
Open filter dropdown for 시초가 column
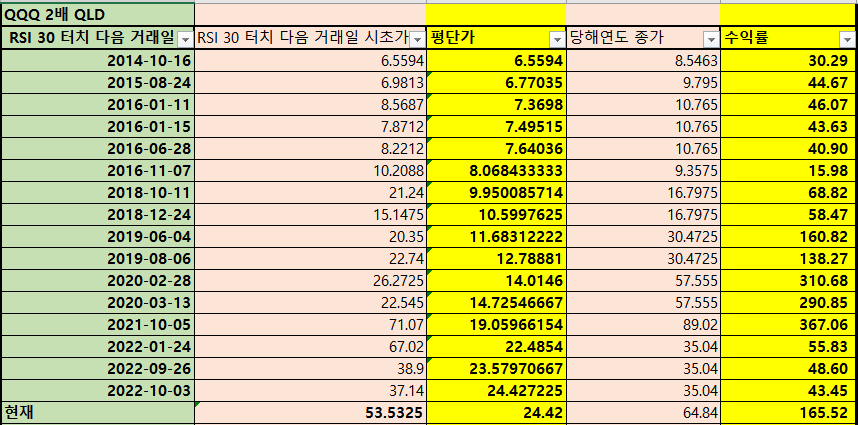coord(418,39)
